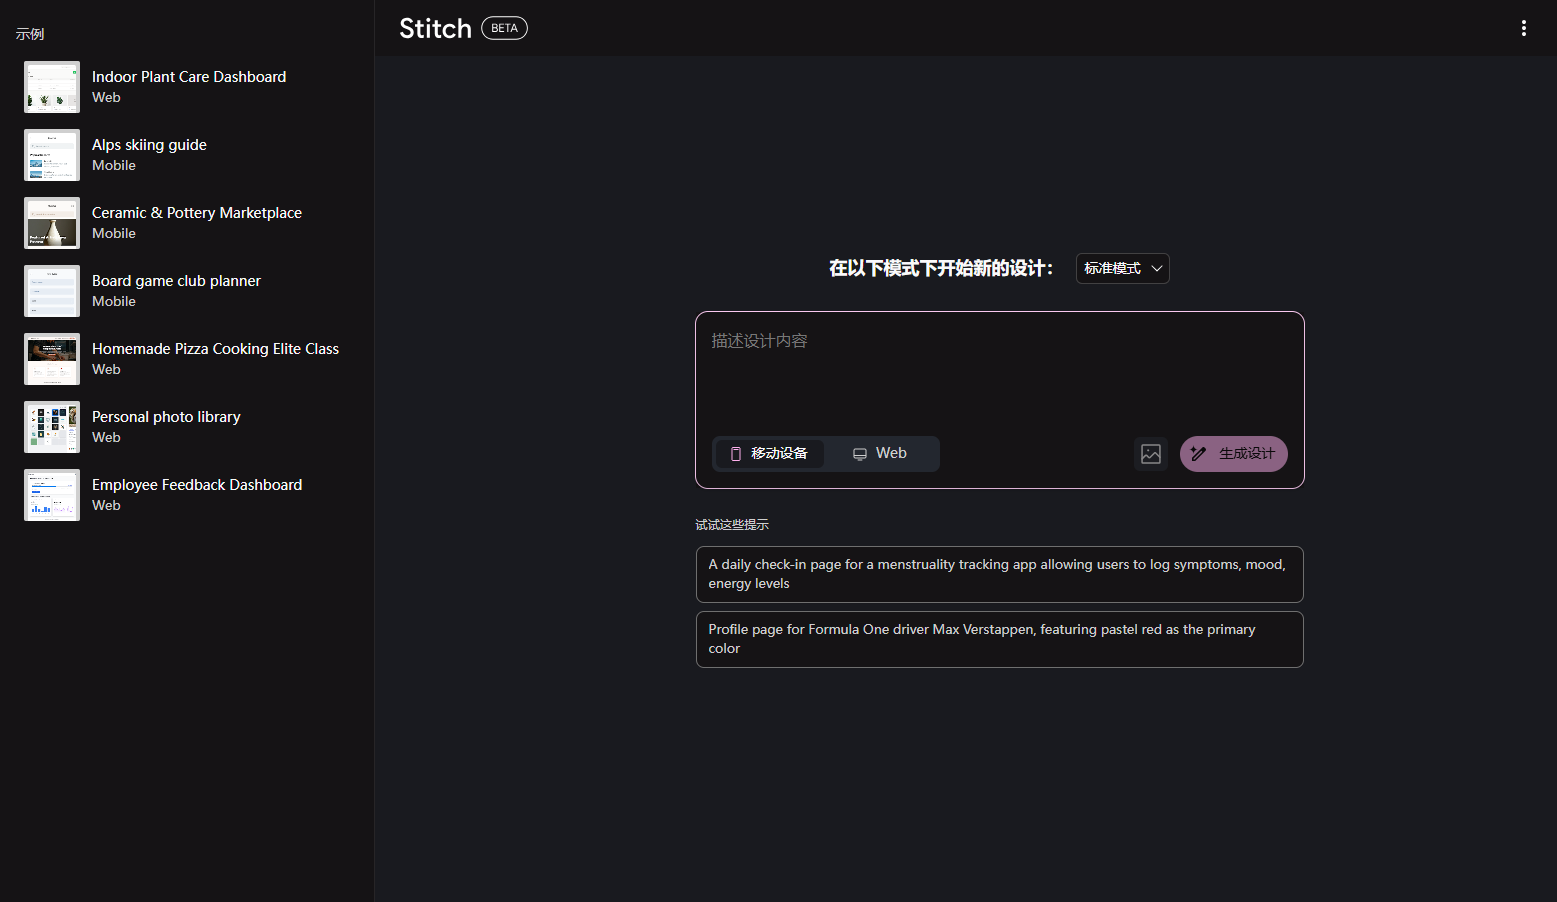Click the 生成设计 generate design button
Screen dimensions: 1557x902
[x=1233, y=454]
